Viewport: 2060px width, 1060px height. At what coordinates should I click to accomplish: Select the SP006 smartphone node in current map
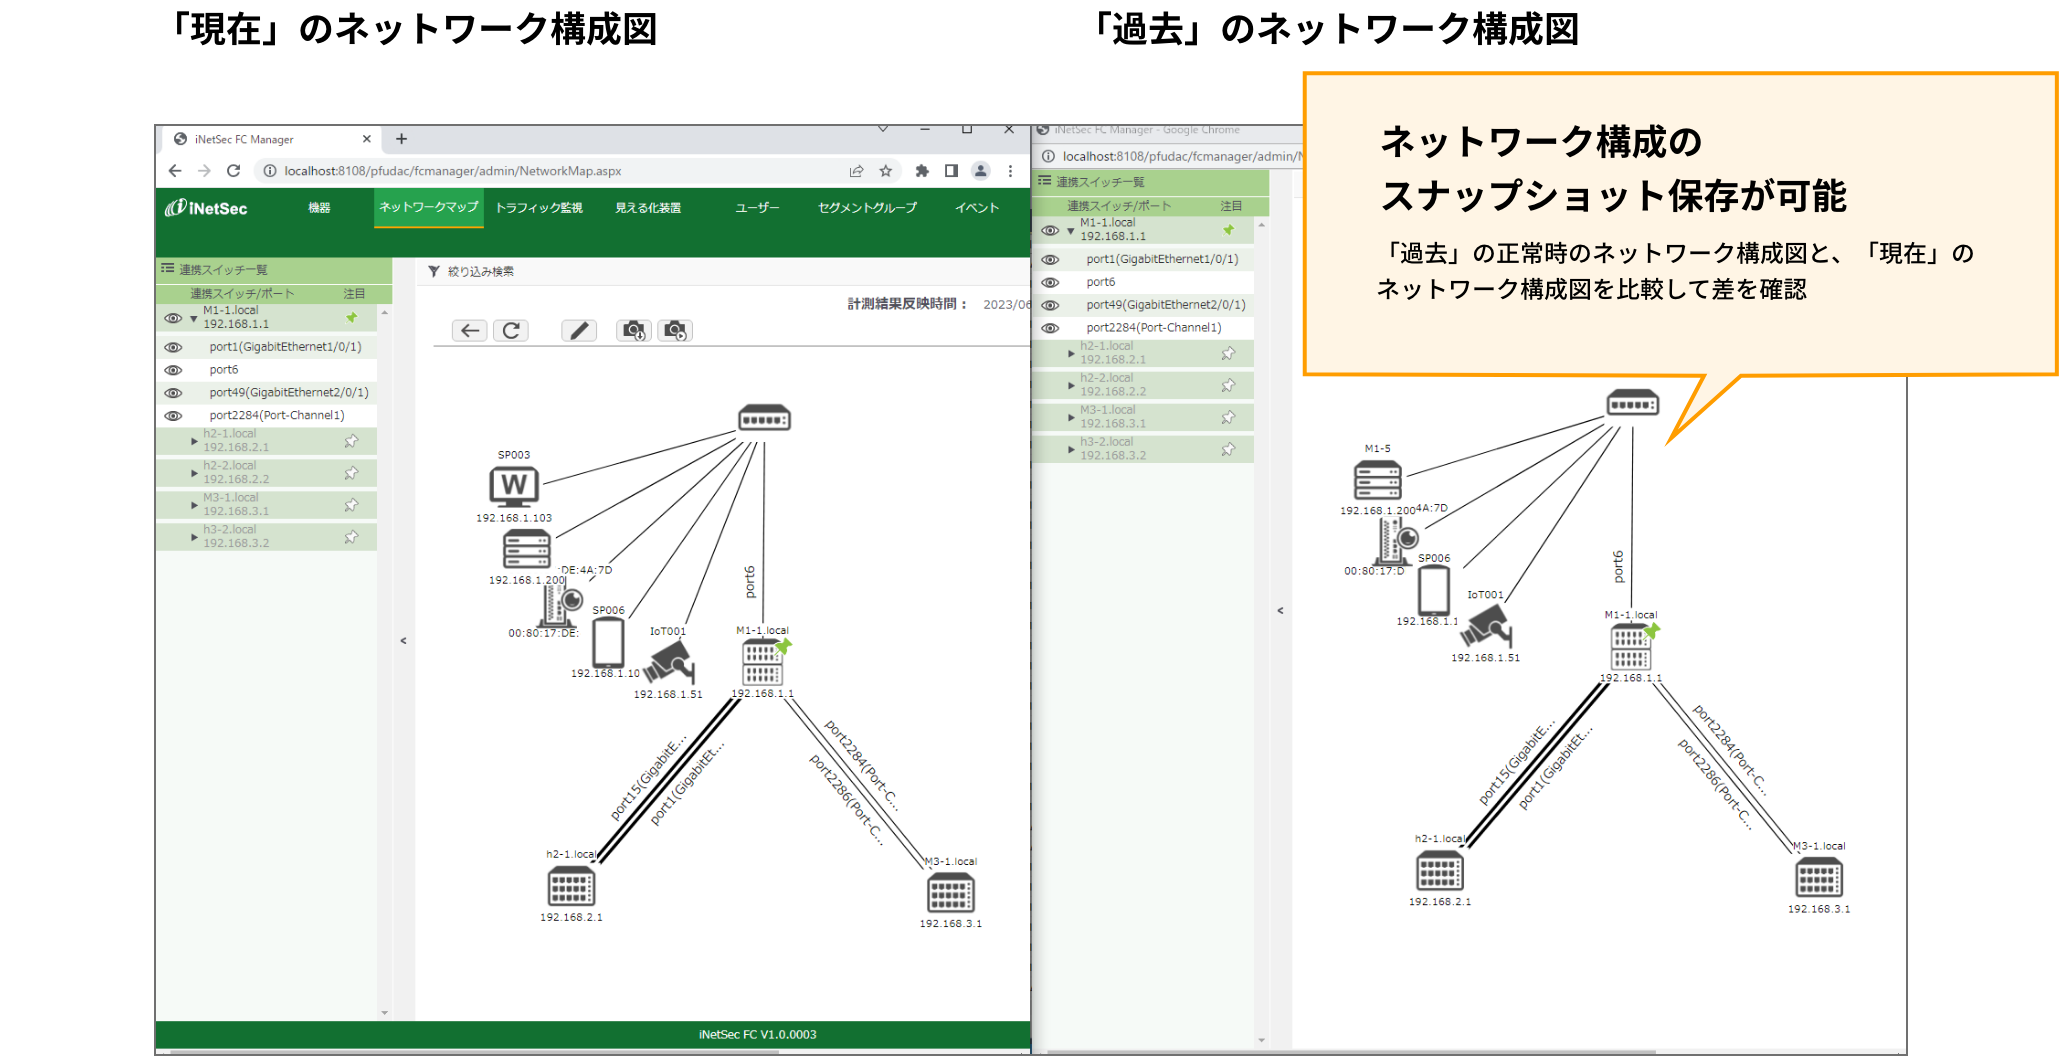pyautogui.click(x=608, y=642)
